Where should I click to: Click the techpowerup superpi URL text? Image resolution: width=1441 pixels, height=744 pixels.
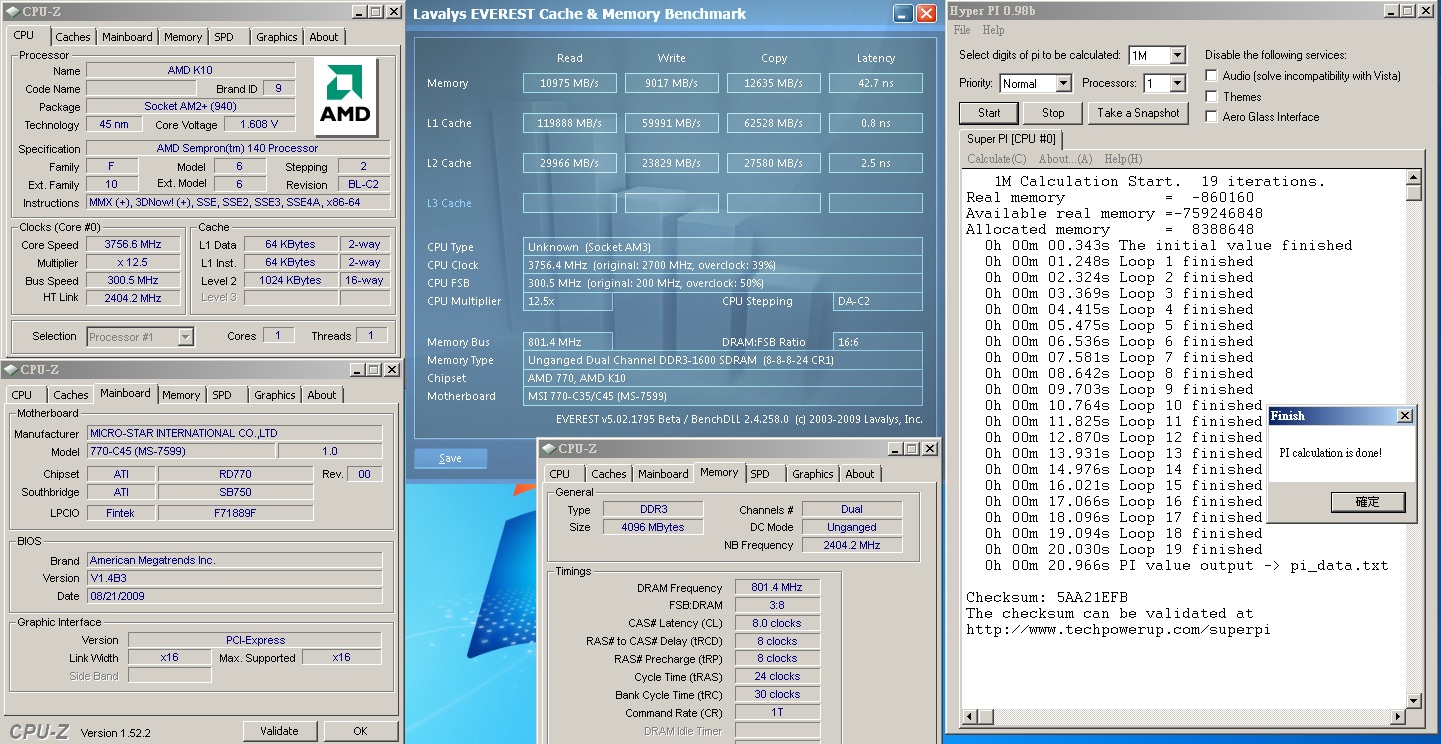point(1118,629)
